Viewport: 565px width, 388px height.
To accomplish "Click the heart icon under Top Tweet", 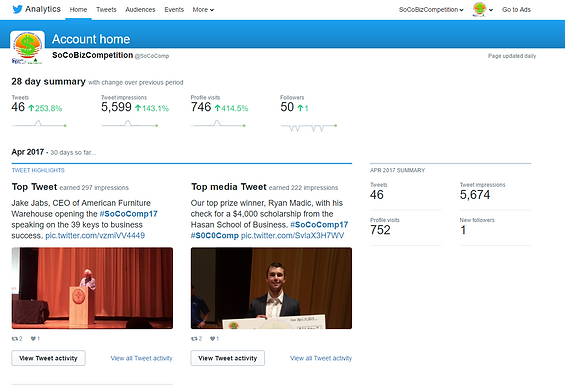I will (33, 339).
